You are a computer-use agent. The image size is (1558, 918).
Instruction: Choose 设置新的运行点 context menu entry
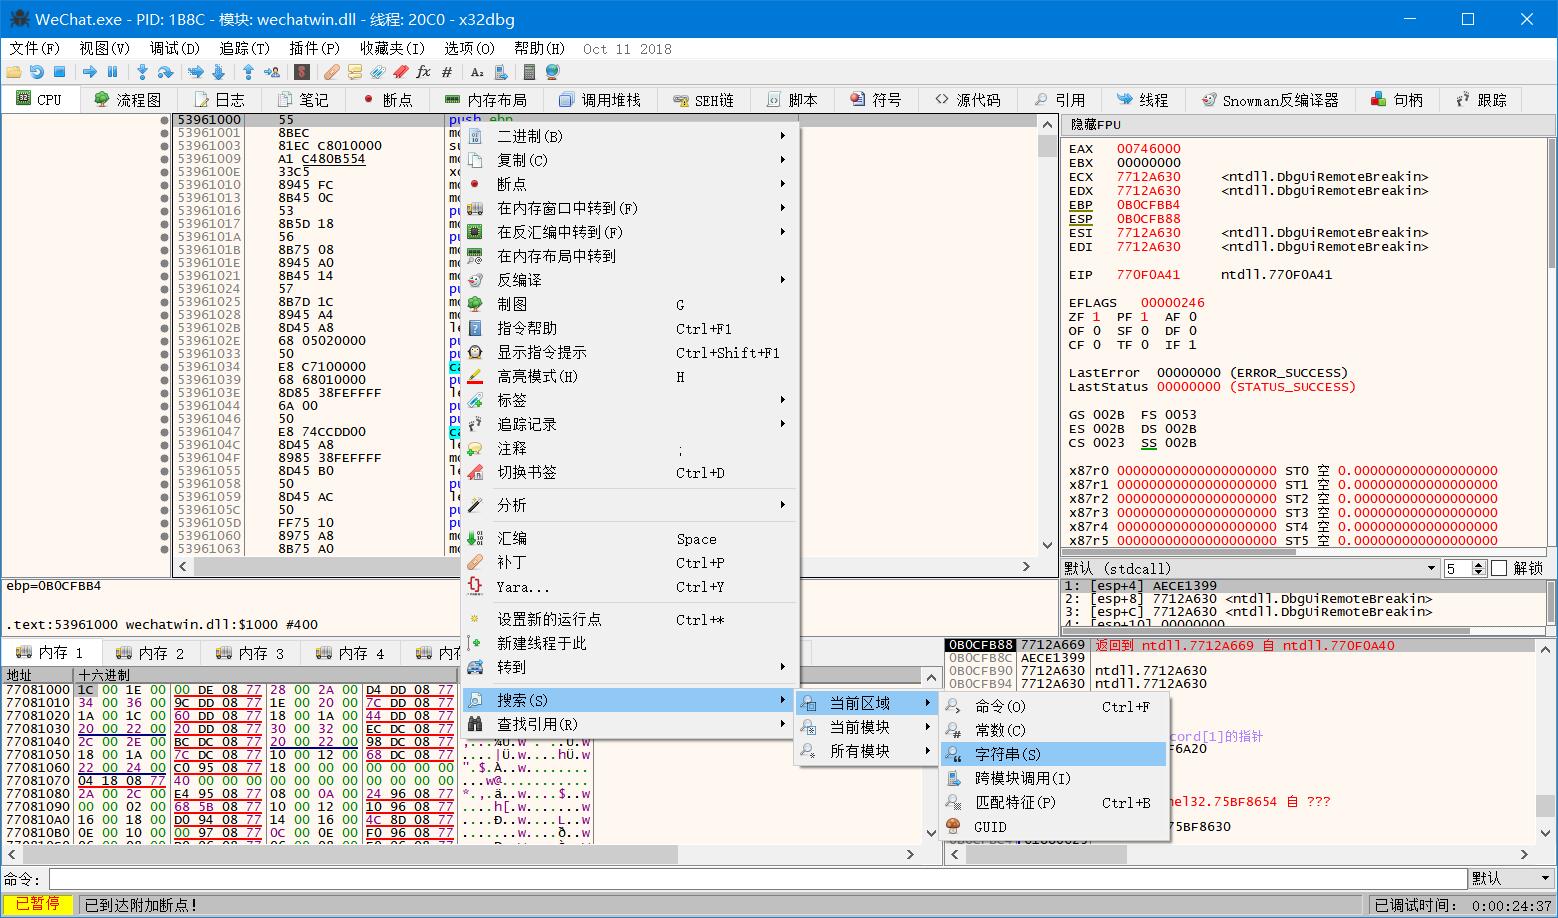[630, 620]
